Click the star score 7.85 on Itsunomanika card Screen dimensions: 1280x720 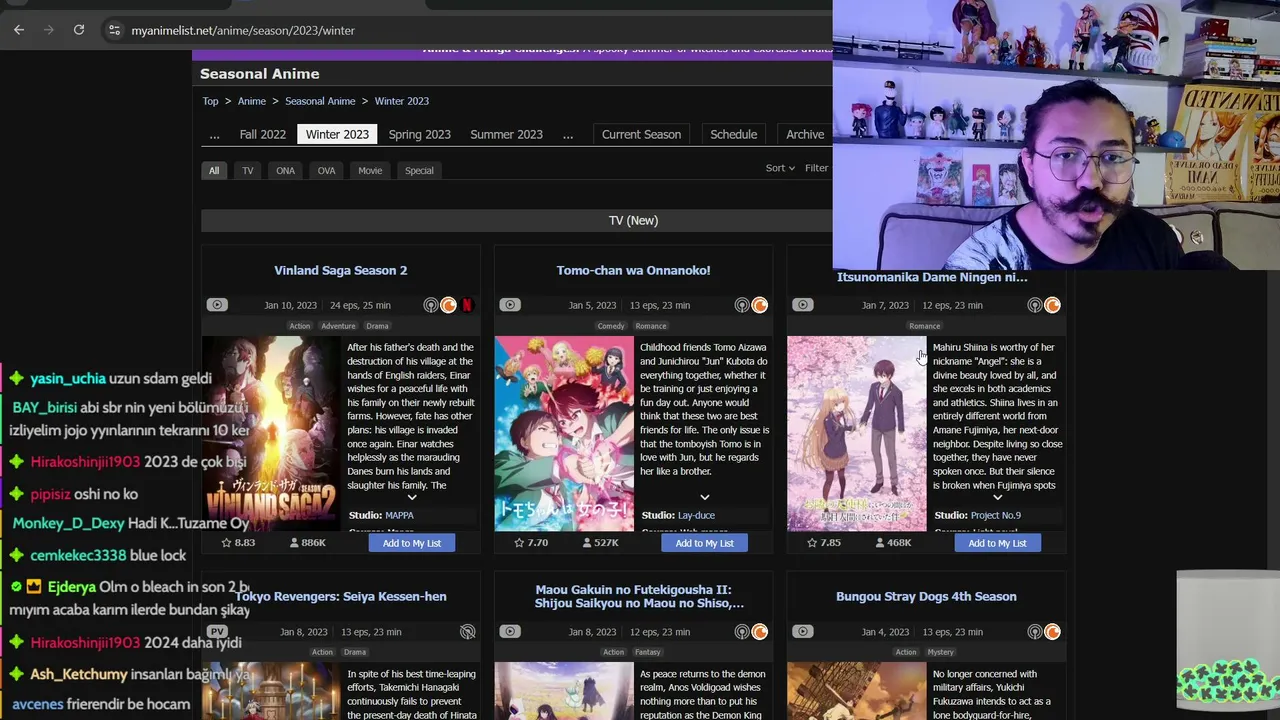tap(824, 543)
